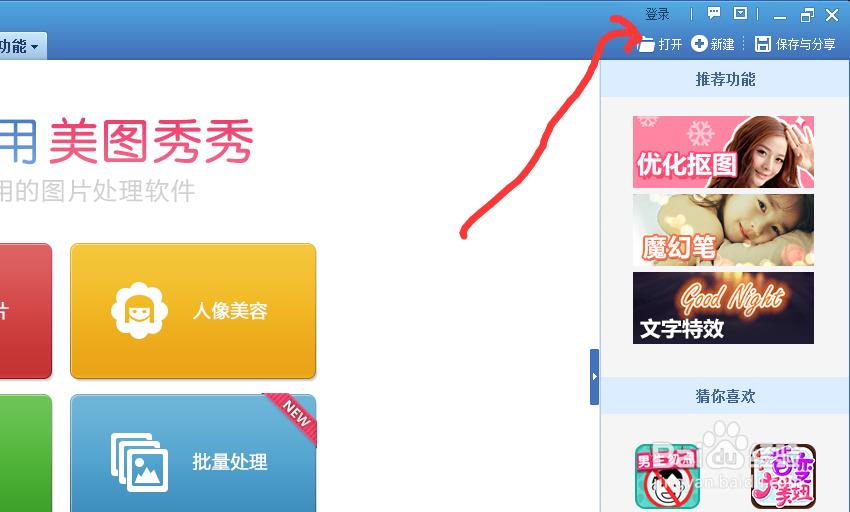Click the red tile at left edge
The width and height of the screenshot is (850, 512).
(x=25, y=311)
